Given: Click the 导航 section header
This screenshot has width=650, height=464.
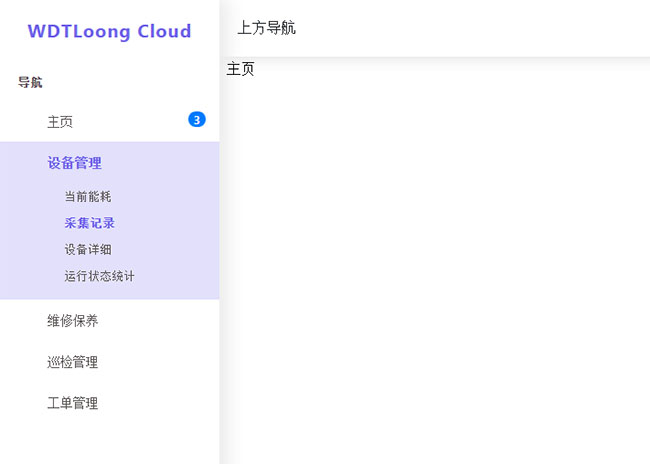Looking at the screenshot, I should click(x=30, y=83).
